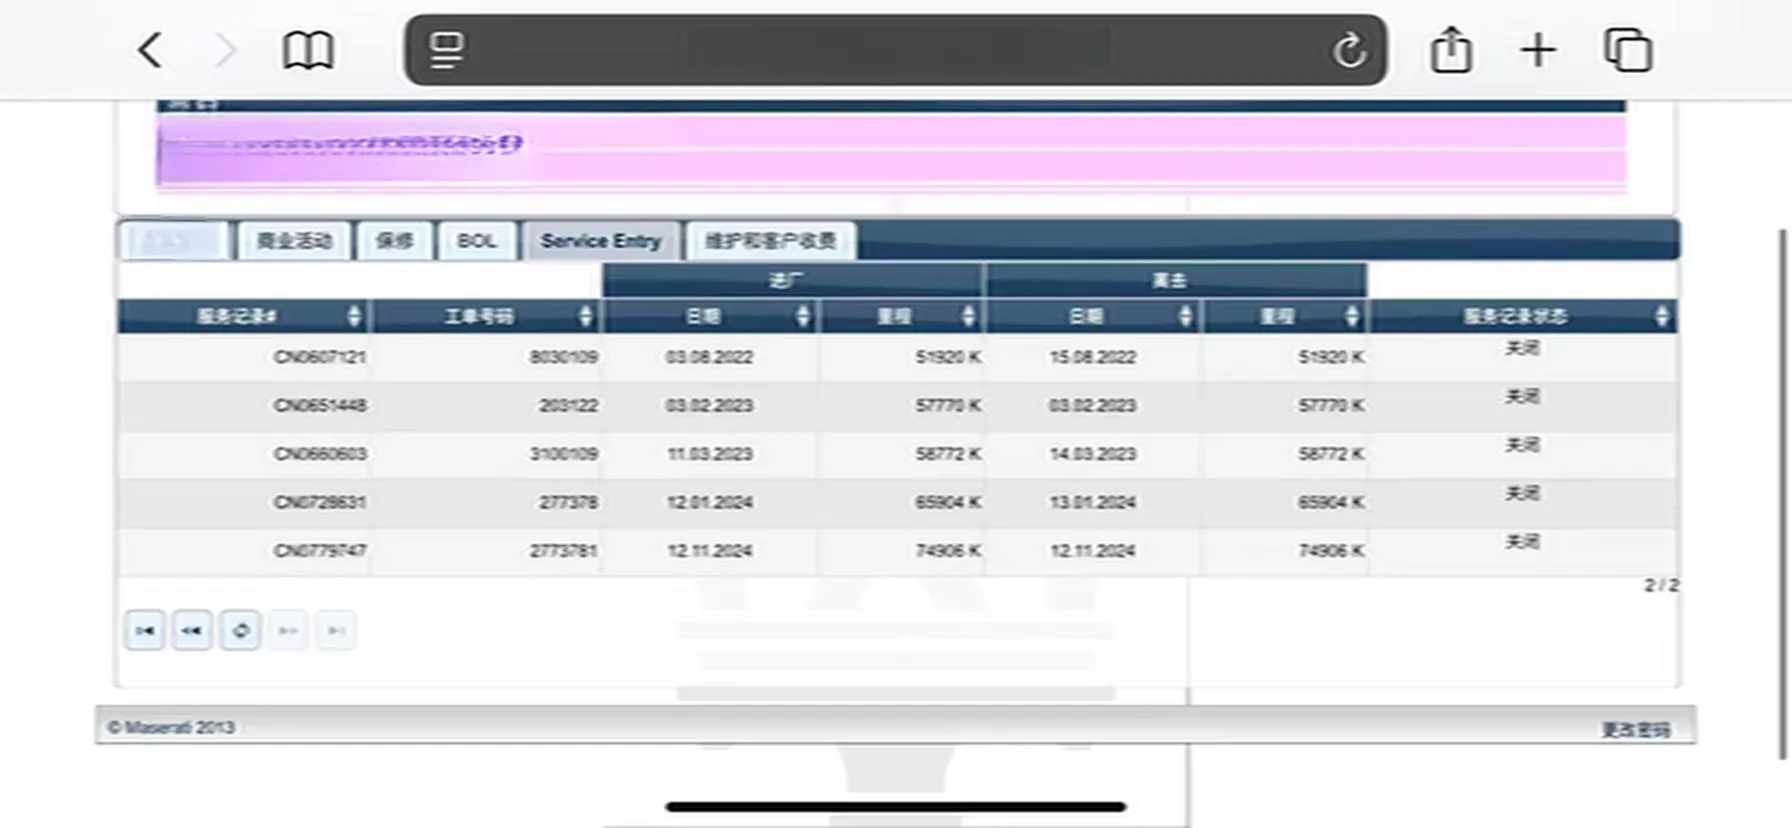Screen dimensions: 1792x828
Task: Open the 商业活动 tab
Action: click(x=293, y=241)
